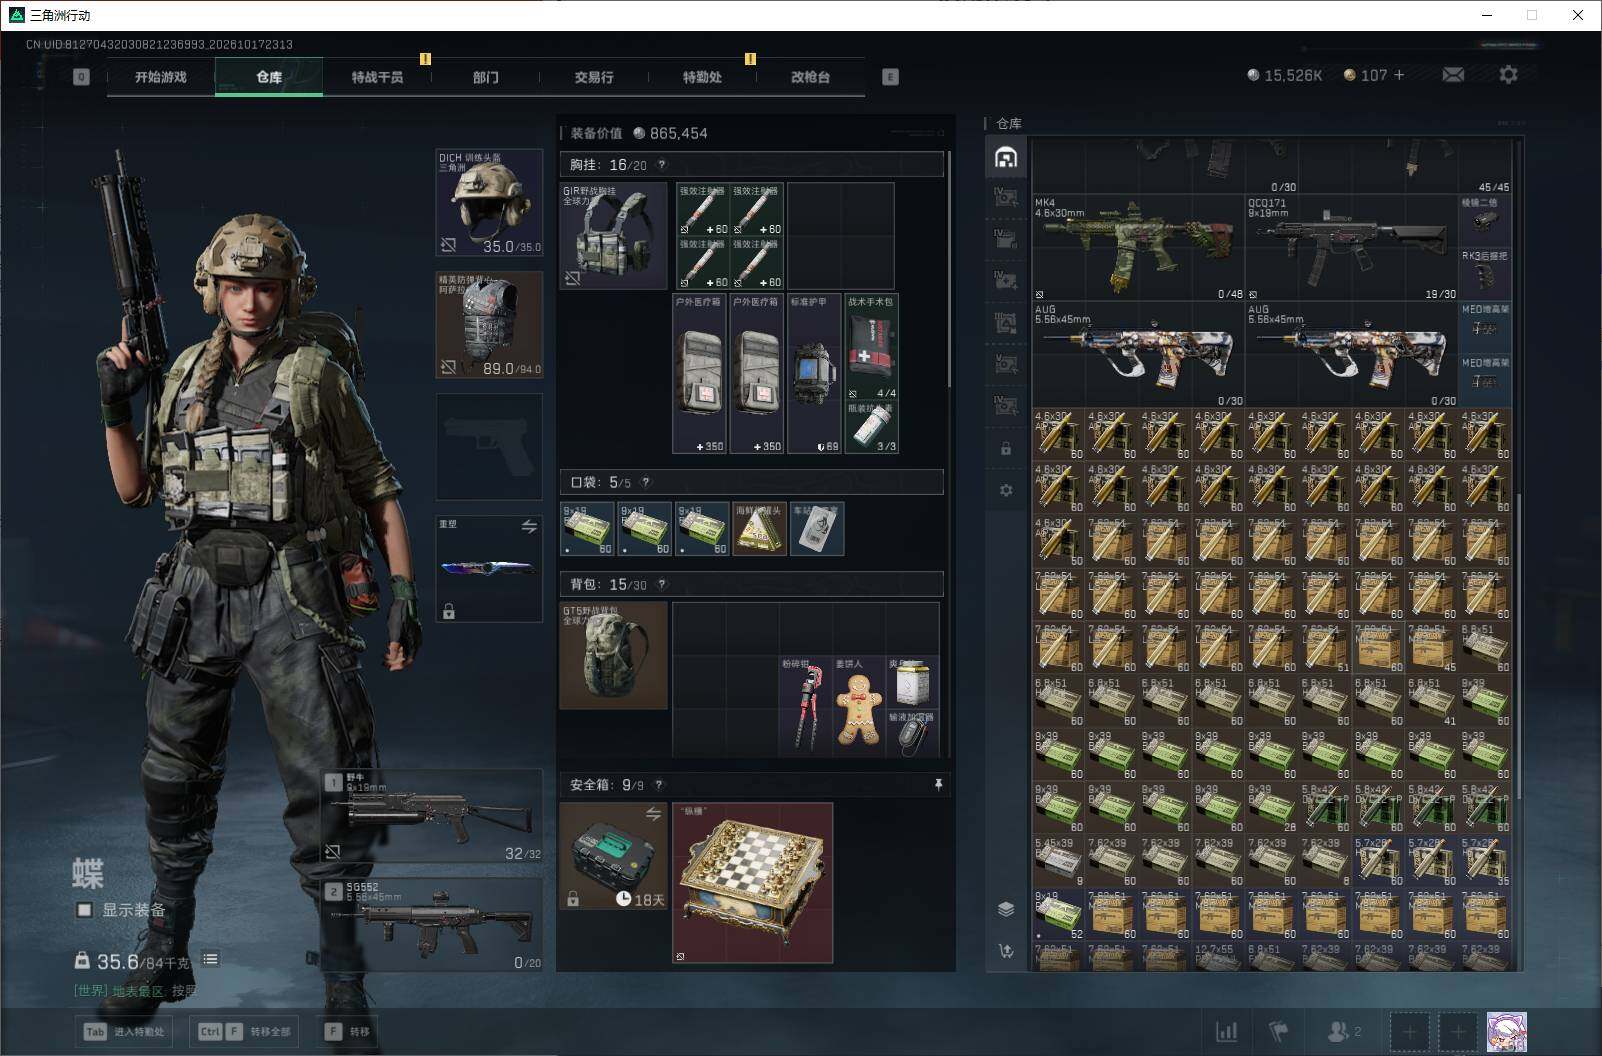
Task: Expand the weight details list icon
Action: [x=210, y=960]
